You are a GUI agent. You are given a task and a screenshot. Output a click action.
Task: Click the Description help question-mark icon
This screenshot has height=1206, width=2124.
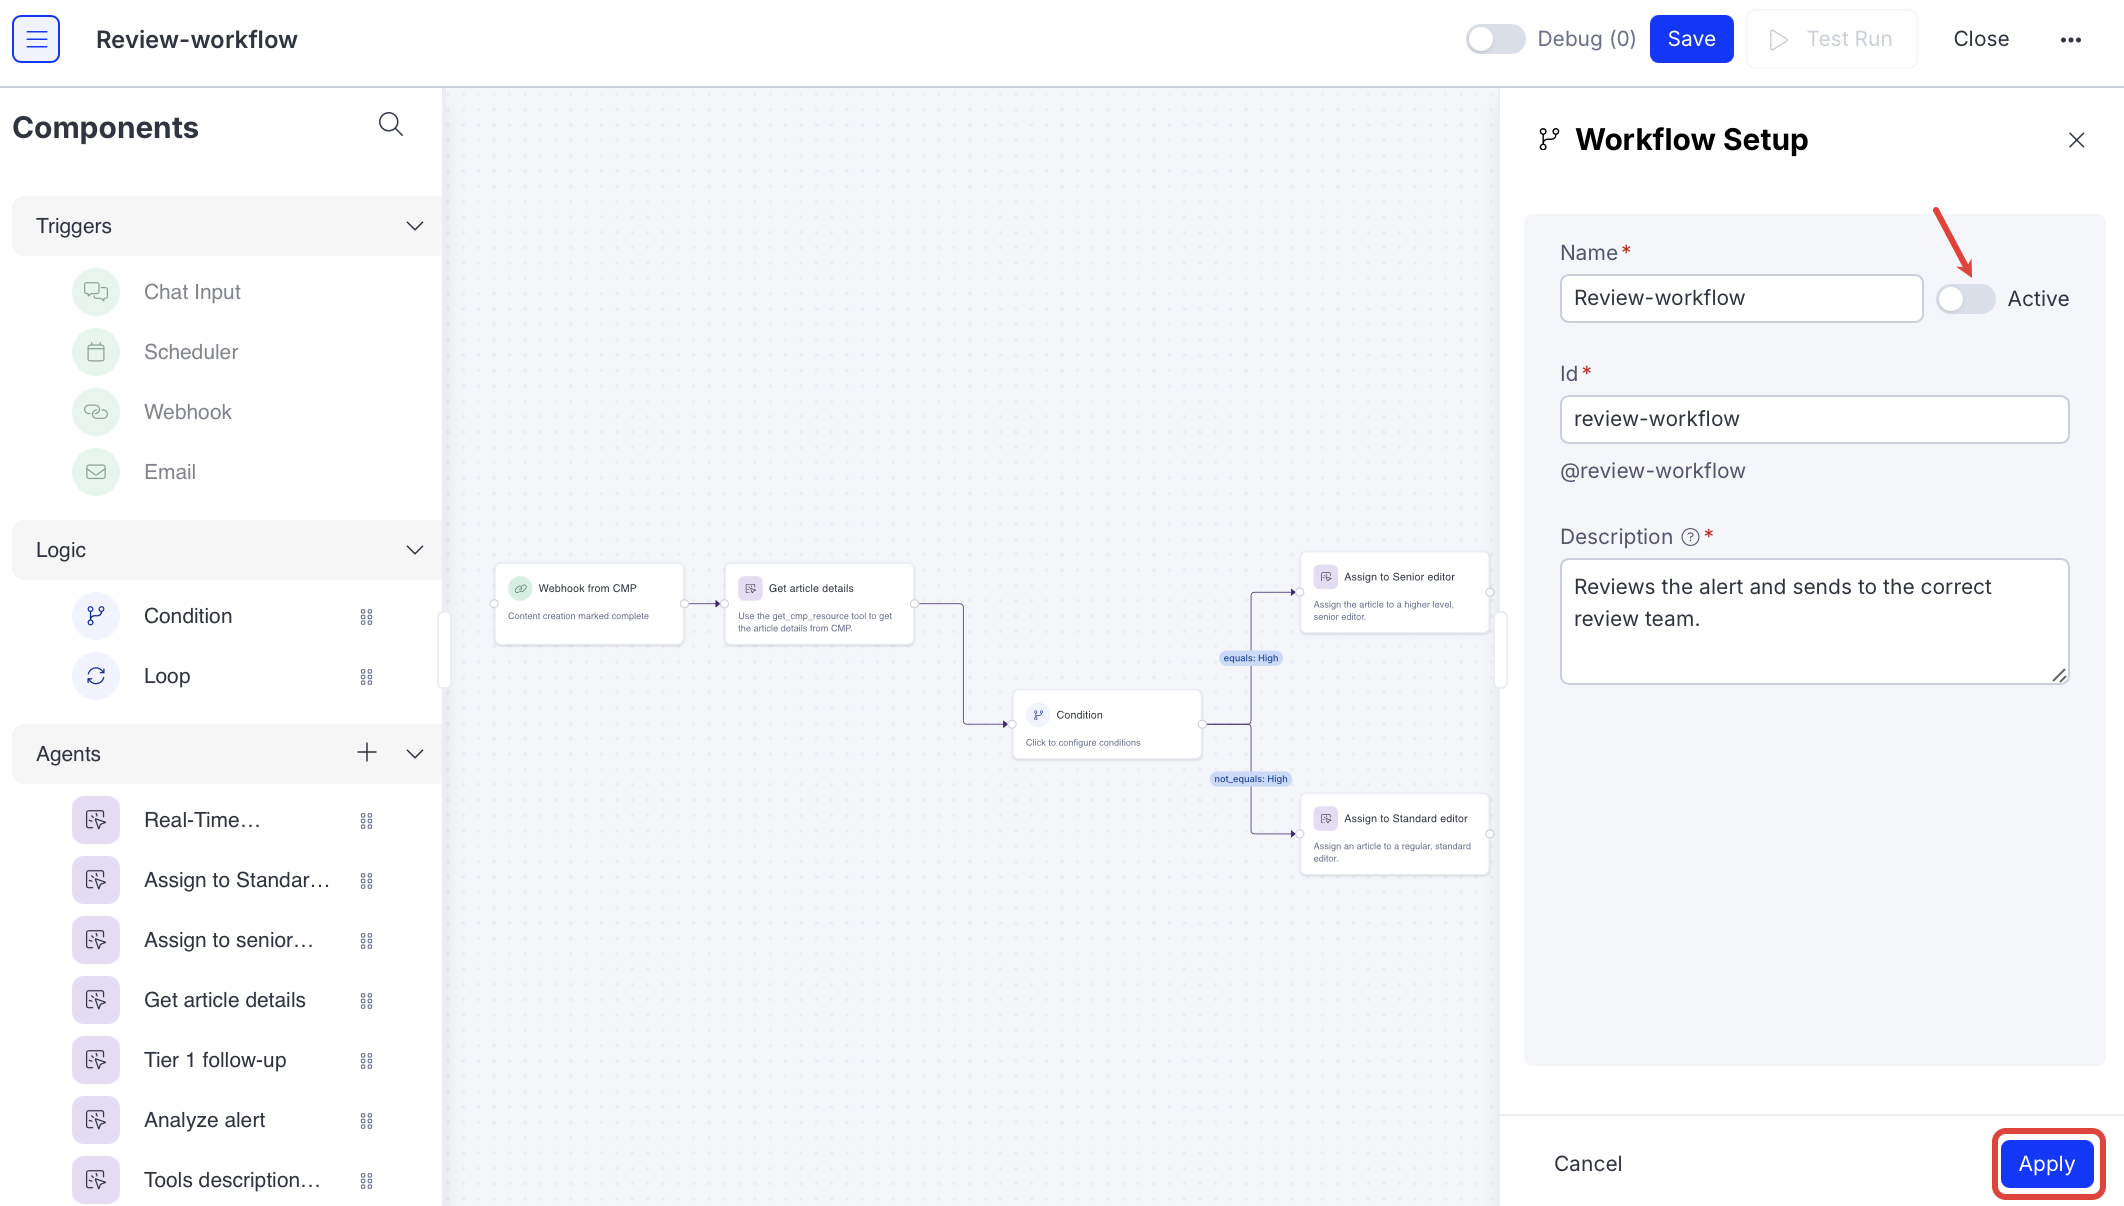(x=1690, y=537)
